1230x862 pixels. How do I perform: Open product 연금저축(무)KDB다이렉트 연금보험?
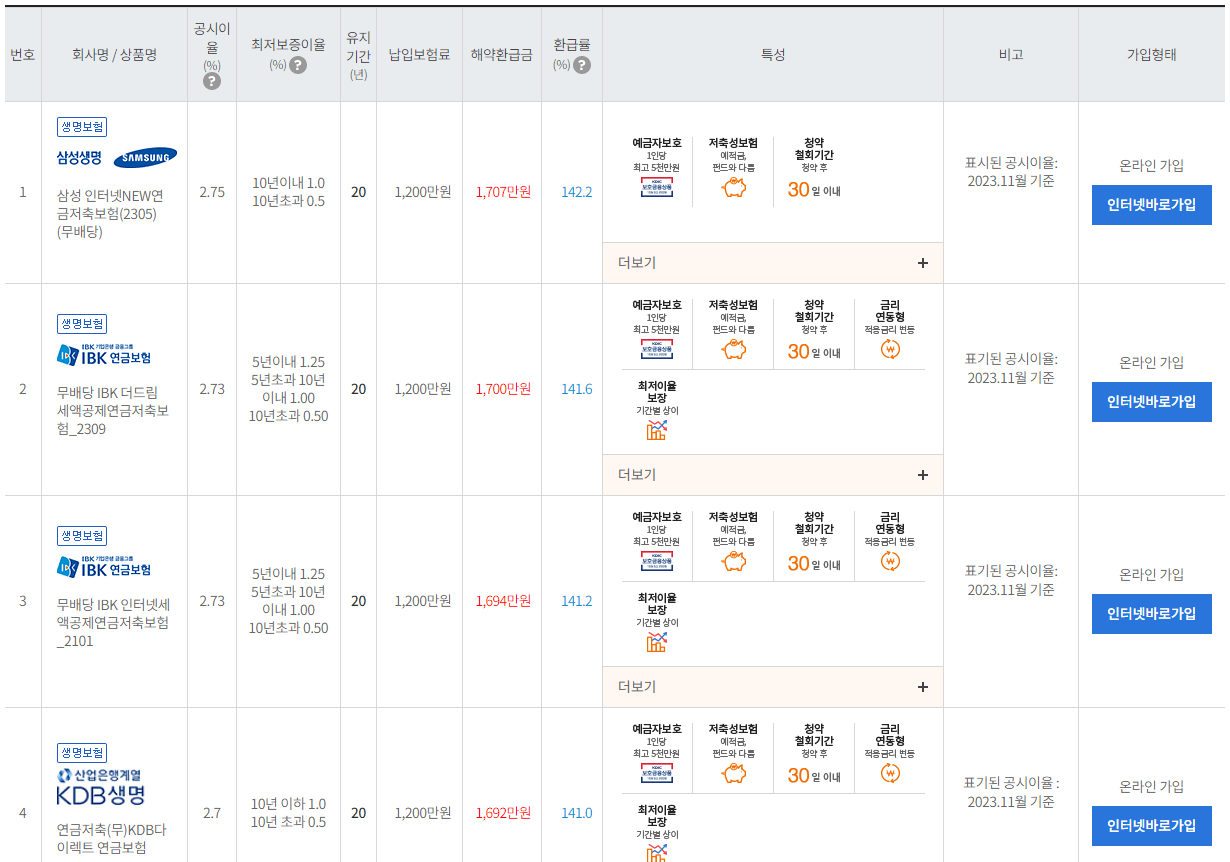click(112, 839)
